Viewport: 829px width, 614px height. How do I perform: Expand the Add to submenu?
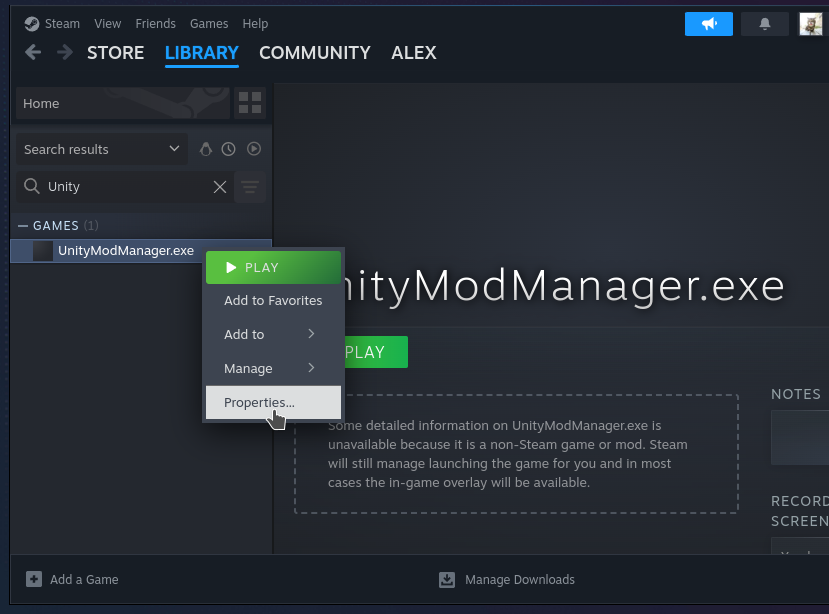pos(273,334)
